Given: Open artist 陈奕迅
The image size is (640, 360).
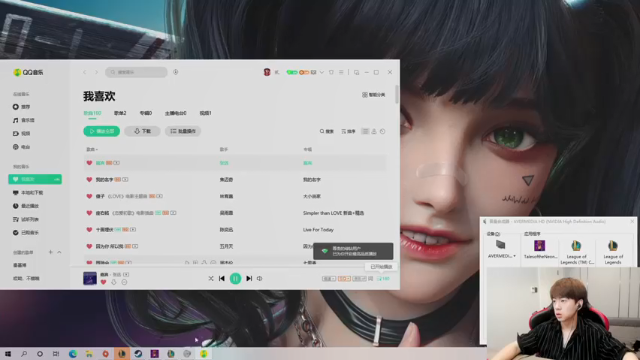Looking at the screenshot, I should coord(226,230).
